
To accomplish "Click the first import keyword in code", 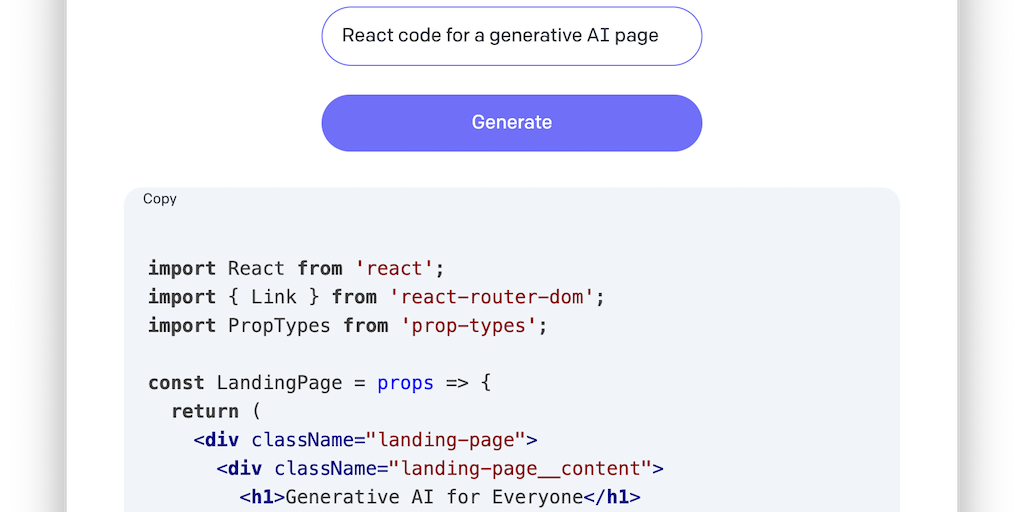I will 182,268.
